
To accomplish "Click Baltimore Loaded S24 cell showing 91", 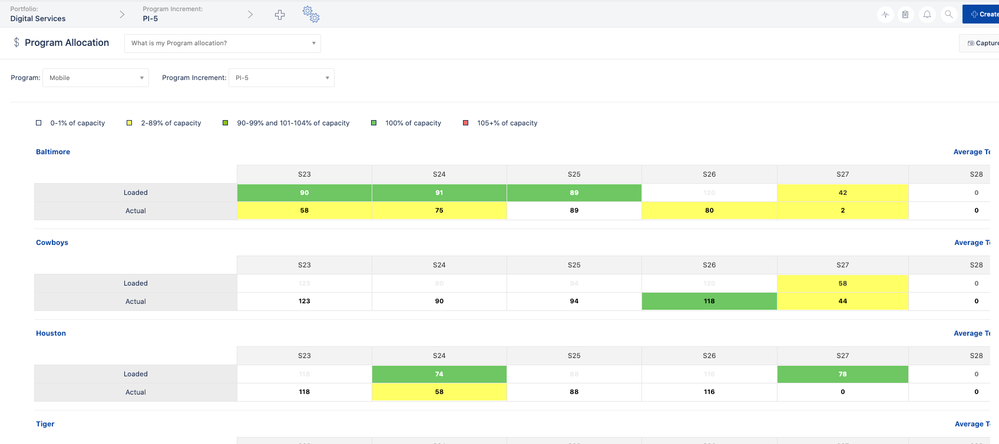I will [440, 192].
